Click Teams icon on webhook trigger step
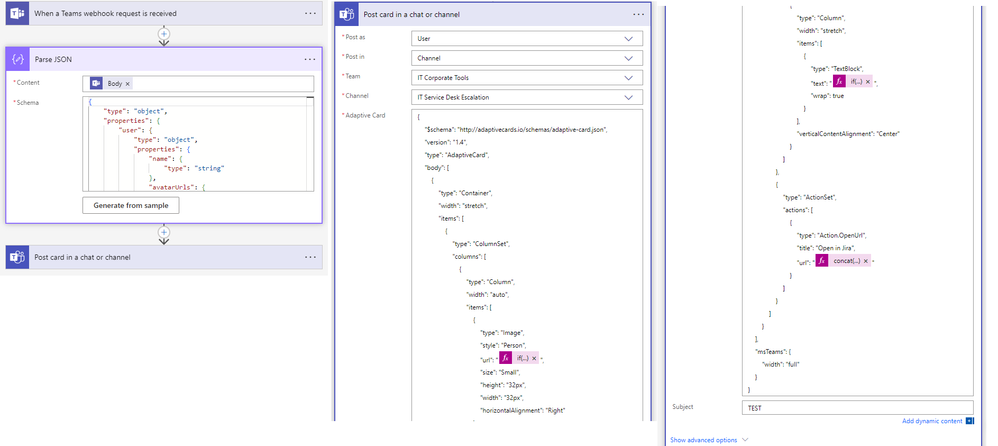Image resolution: width=998 pixels, height=446 pixels. [x=17, y=13]
